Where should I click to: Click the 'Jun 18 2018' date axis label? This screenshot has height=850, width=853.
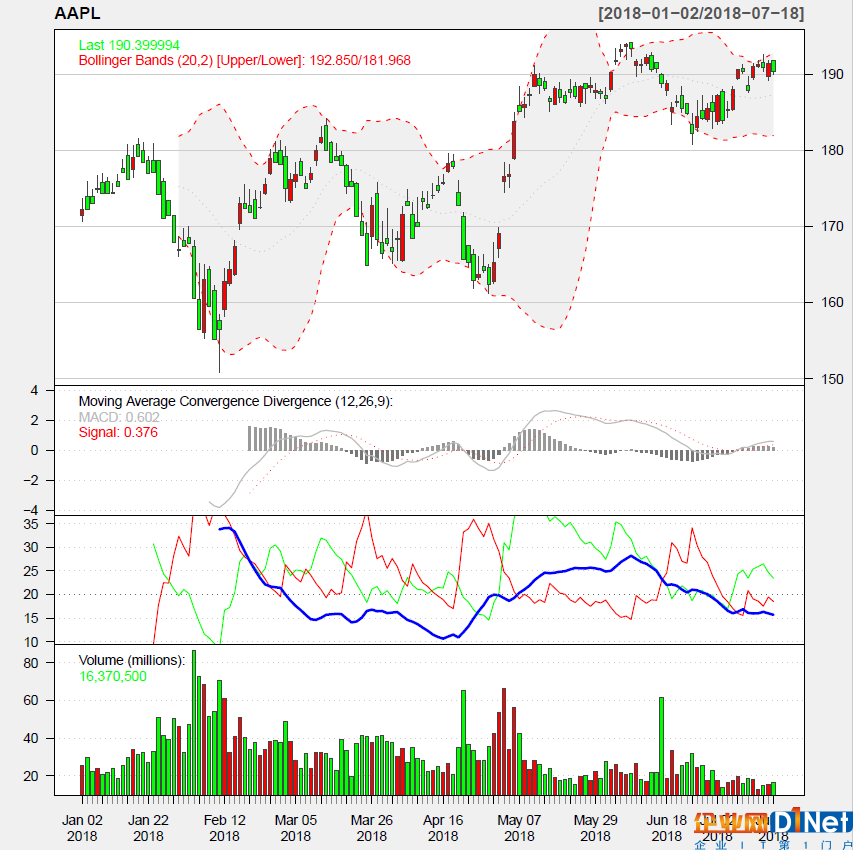pos(666,828)
